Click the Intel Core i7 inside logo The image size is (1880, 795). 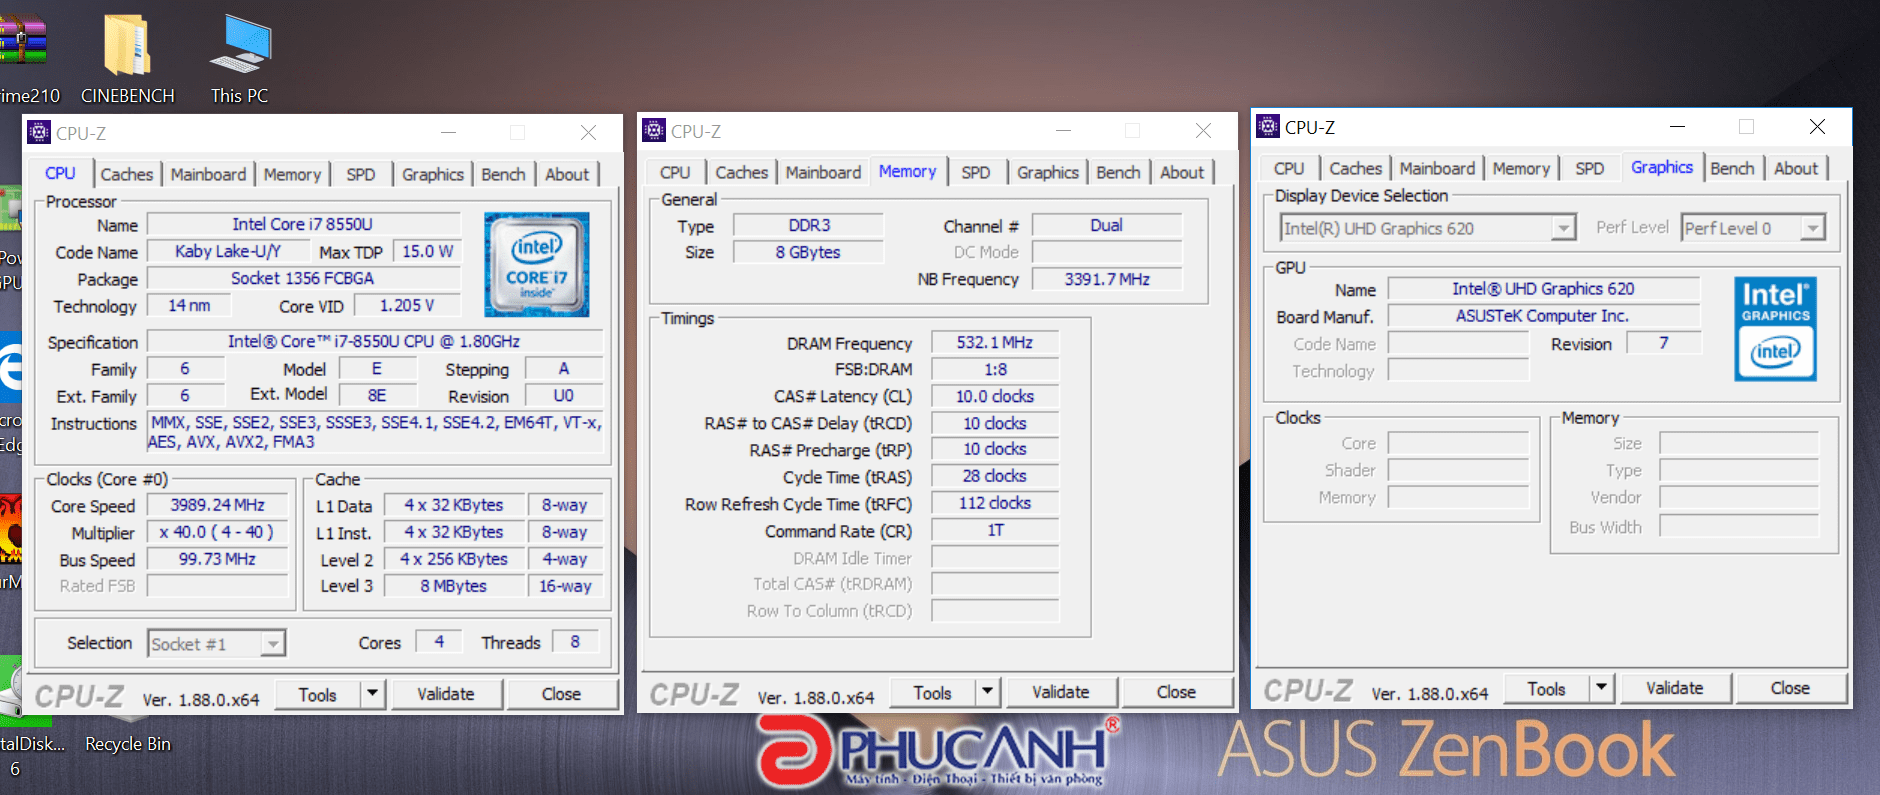click(537, 264)
